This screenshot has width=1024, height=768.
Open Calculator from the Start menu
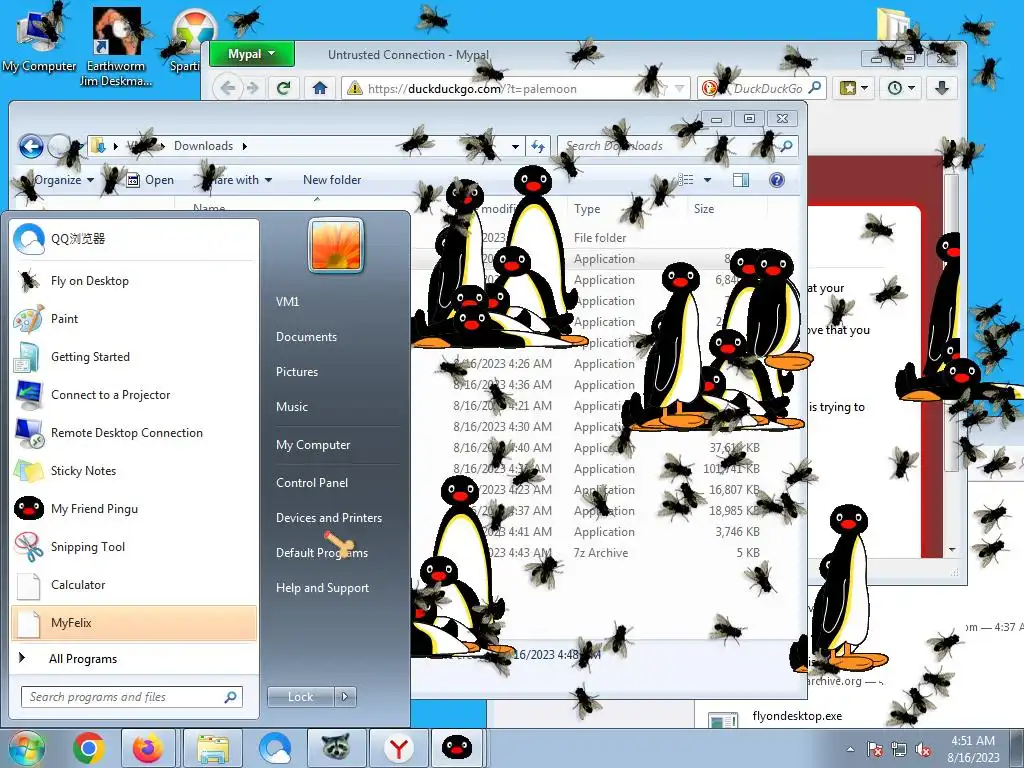(x=134, y=584)
